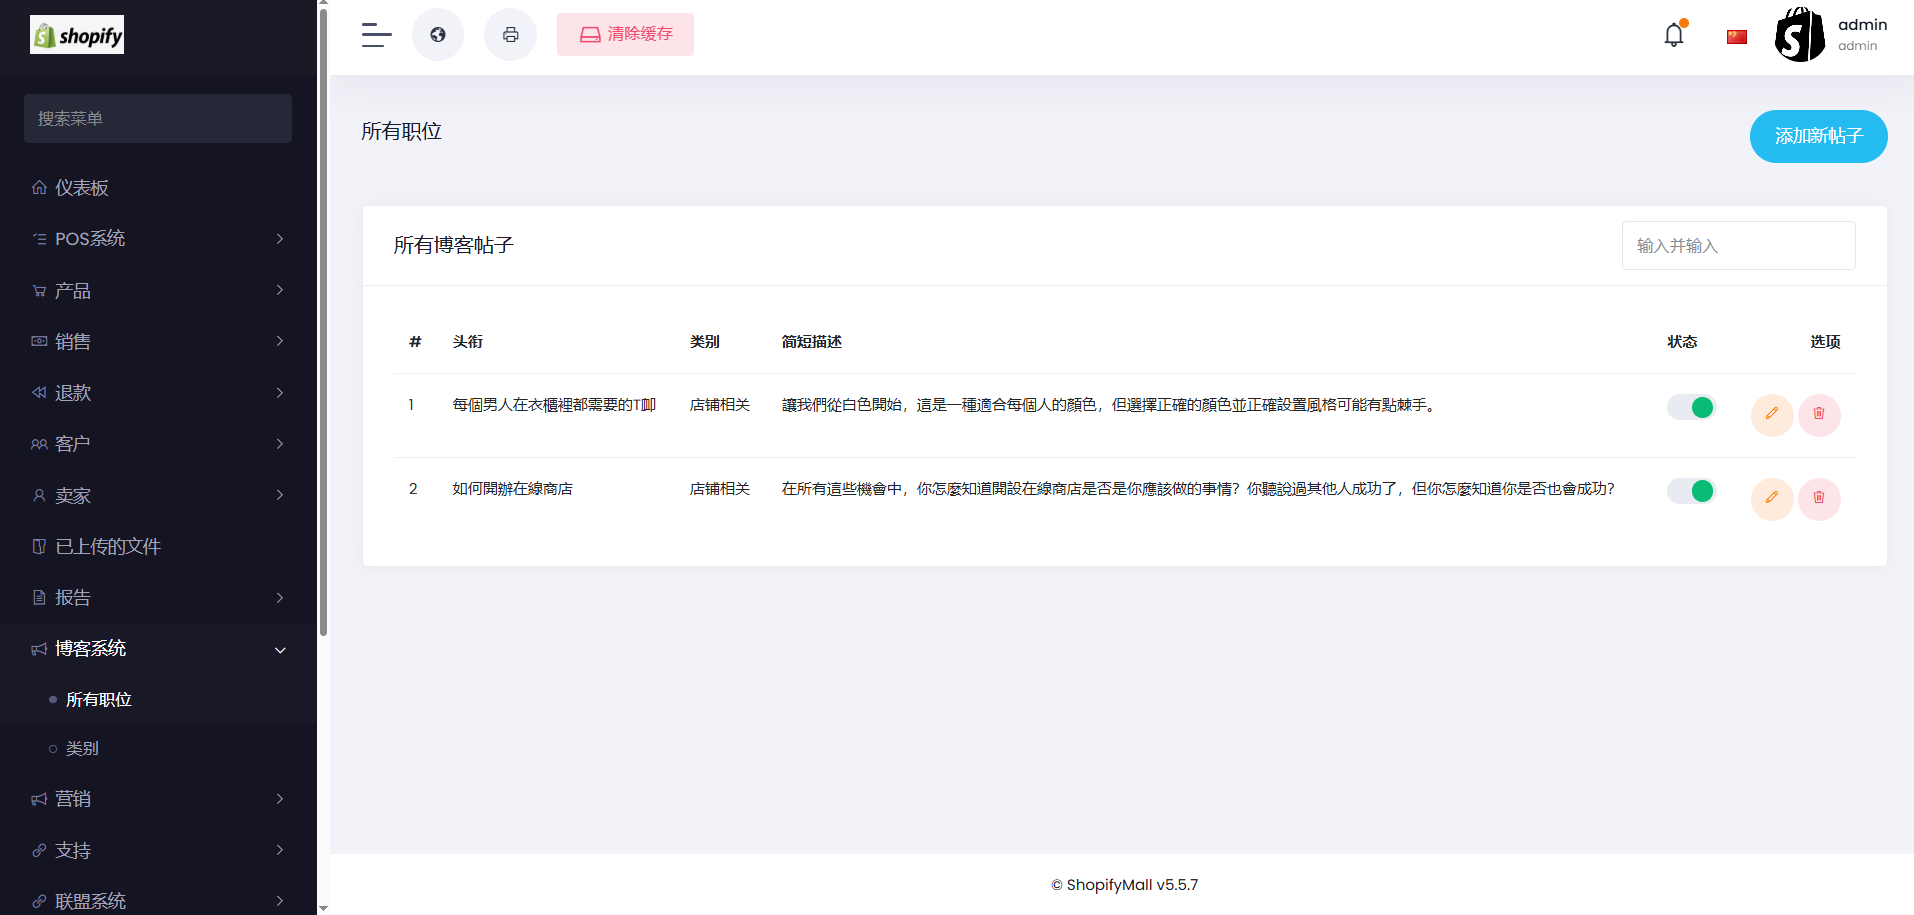
Task: Click the delete trash icon for post 1
Action: tap(1818, 414)
